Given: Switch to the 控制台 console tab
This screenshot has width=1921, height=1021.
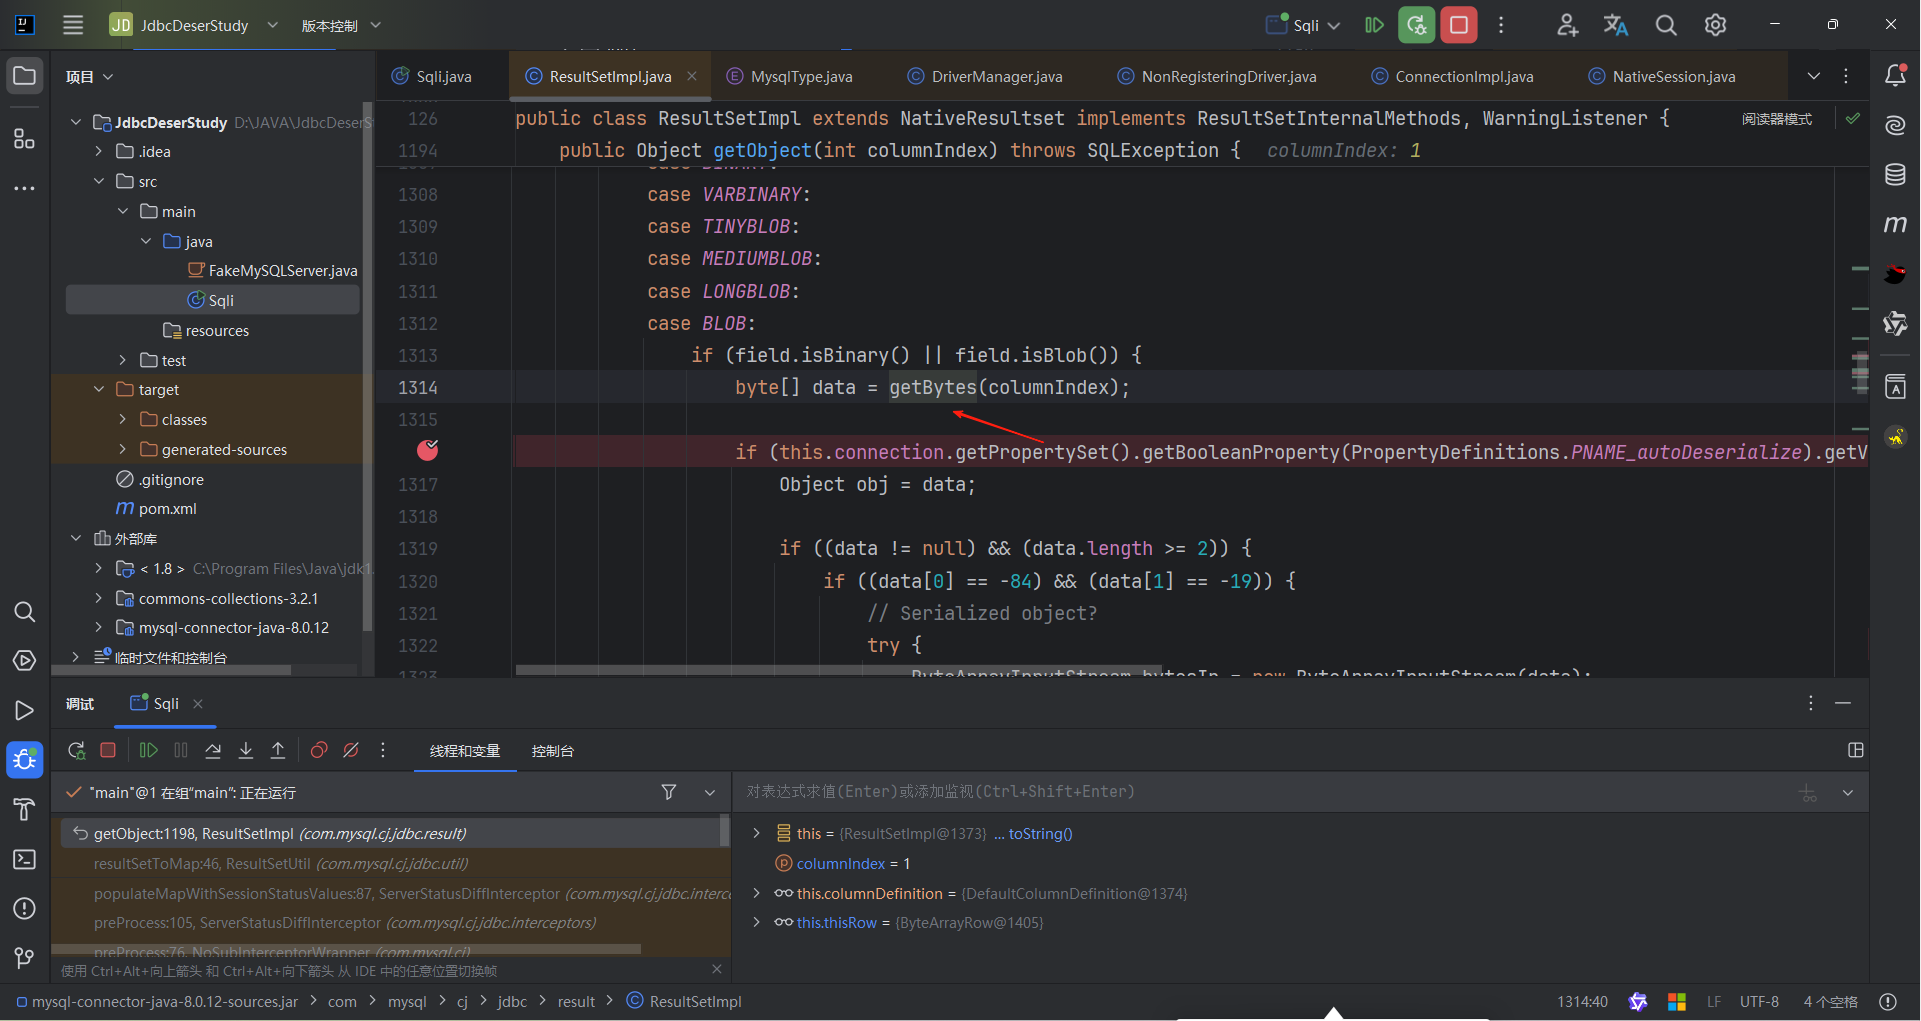Looking at the screenshot, I should coord(552,751).
